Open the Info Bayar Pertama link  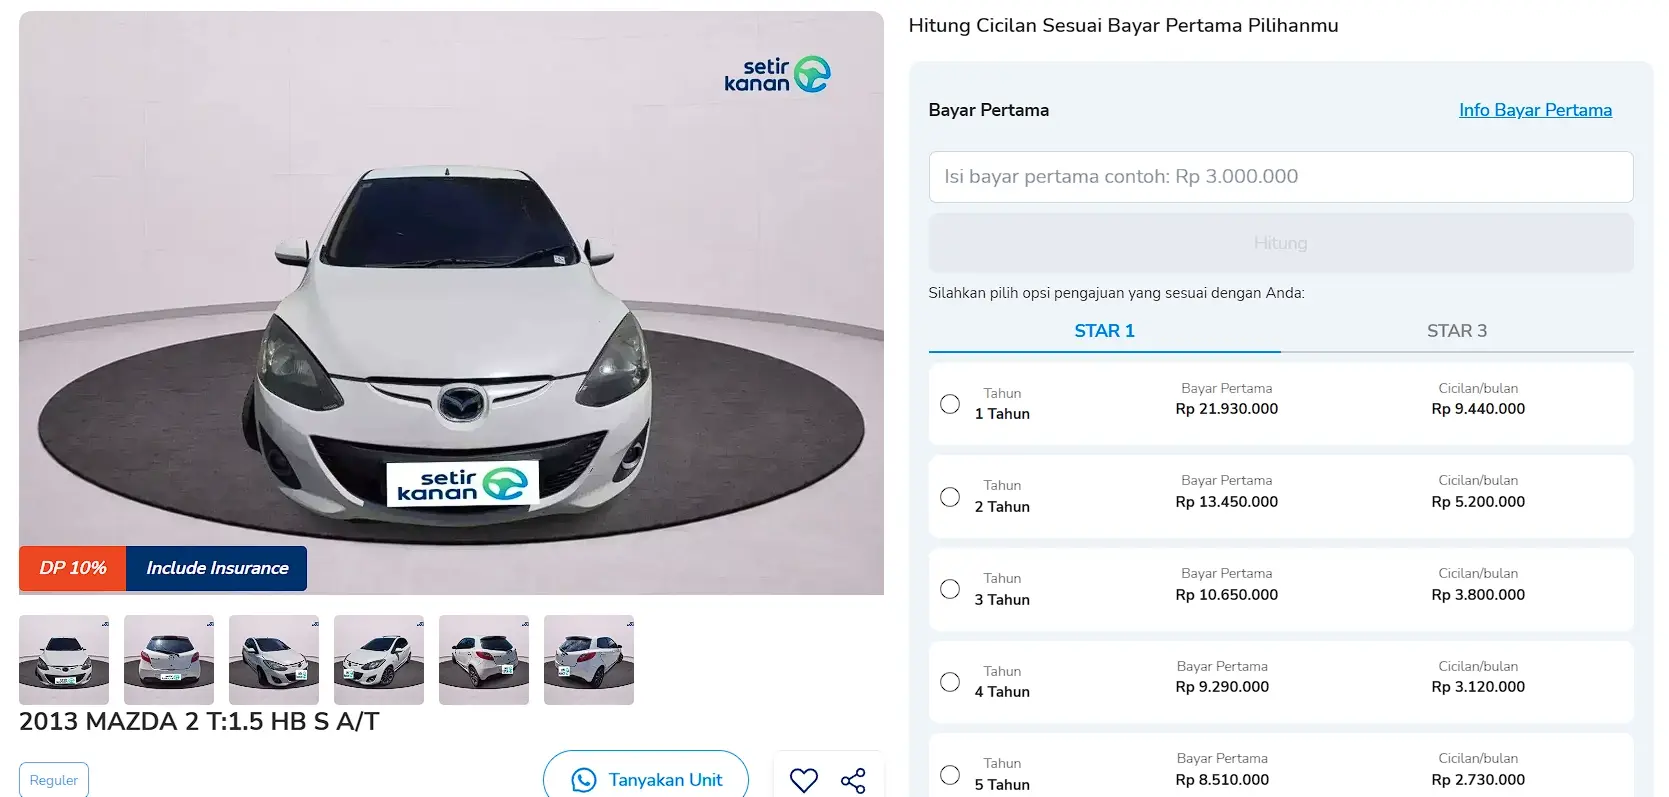point(1535,110)
